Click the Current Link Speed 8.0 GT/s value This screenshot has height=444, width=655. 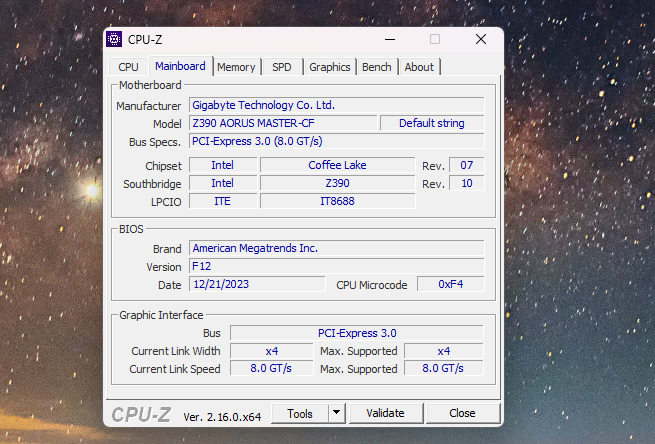[272, 368]
